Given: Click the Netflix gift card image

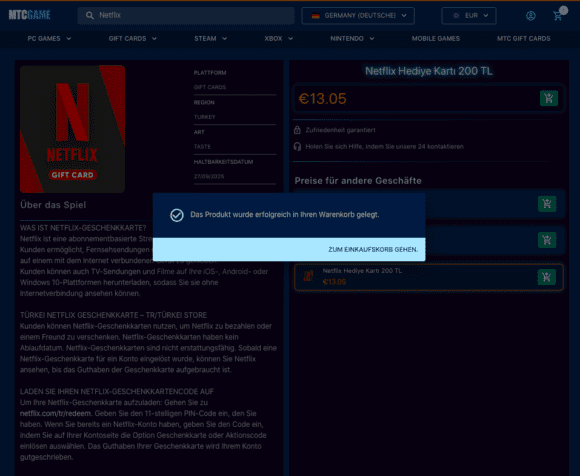Looking at the screenshot, I should (x=72, y=129).
